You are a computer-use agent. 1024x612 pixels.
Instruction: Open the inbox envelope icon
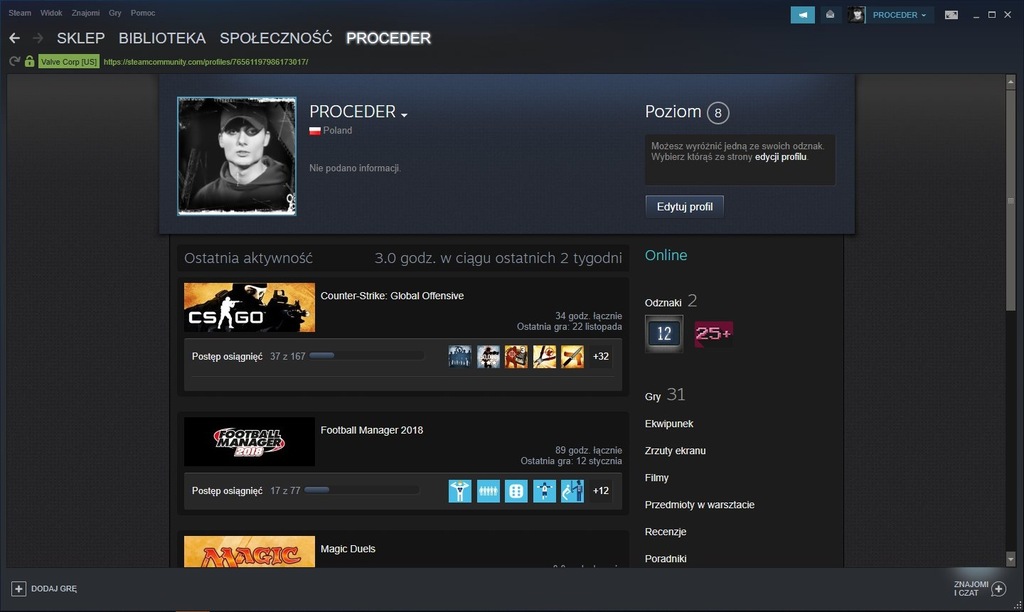coord(830,14)
